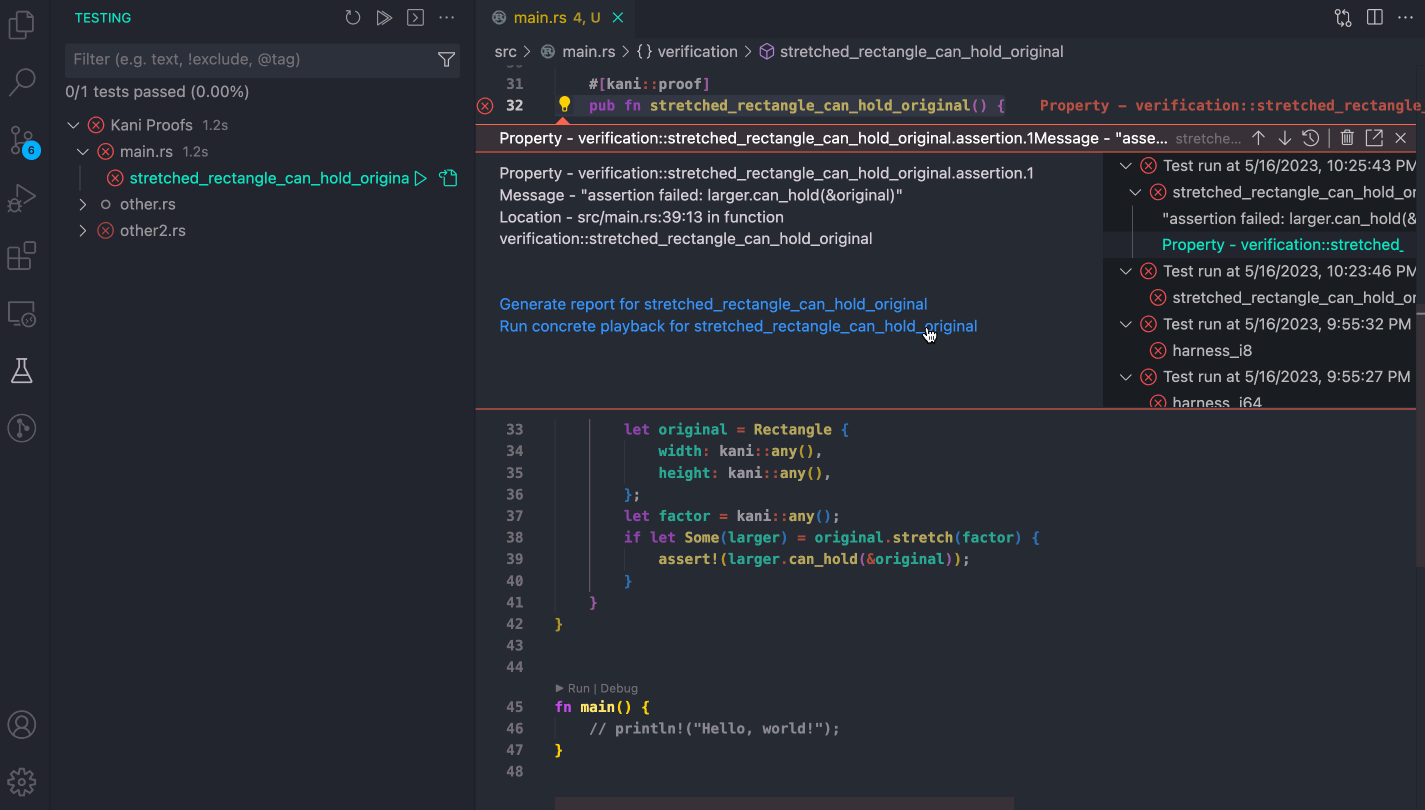The image size is (1425, 810).
Task: Open the Accounts menu icon
Action: [x=22, y=724]
